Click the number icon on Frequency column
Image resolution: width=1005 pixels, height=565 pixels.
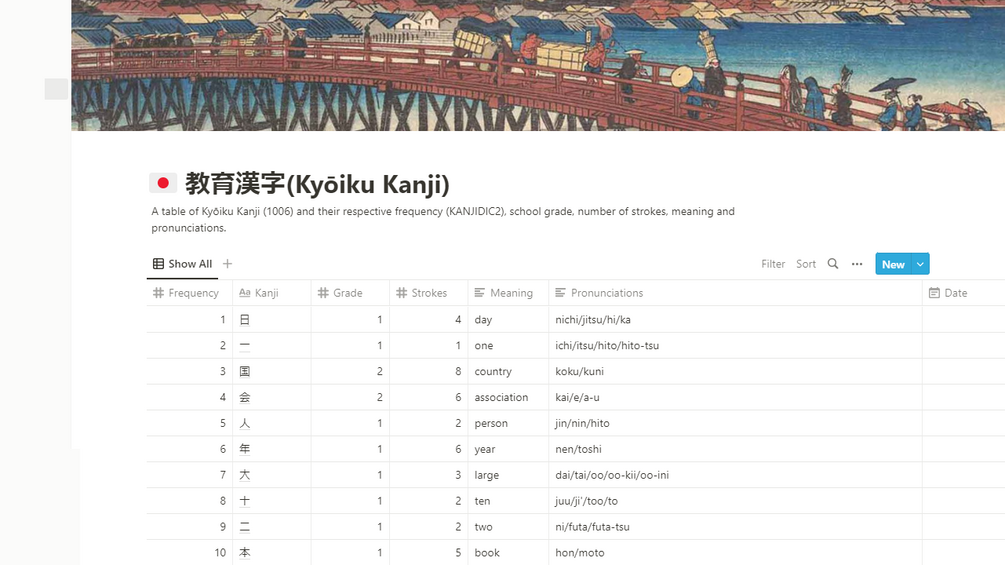158,293
